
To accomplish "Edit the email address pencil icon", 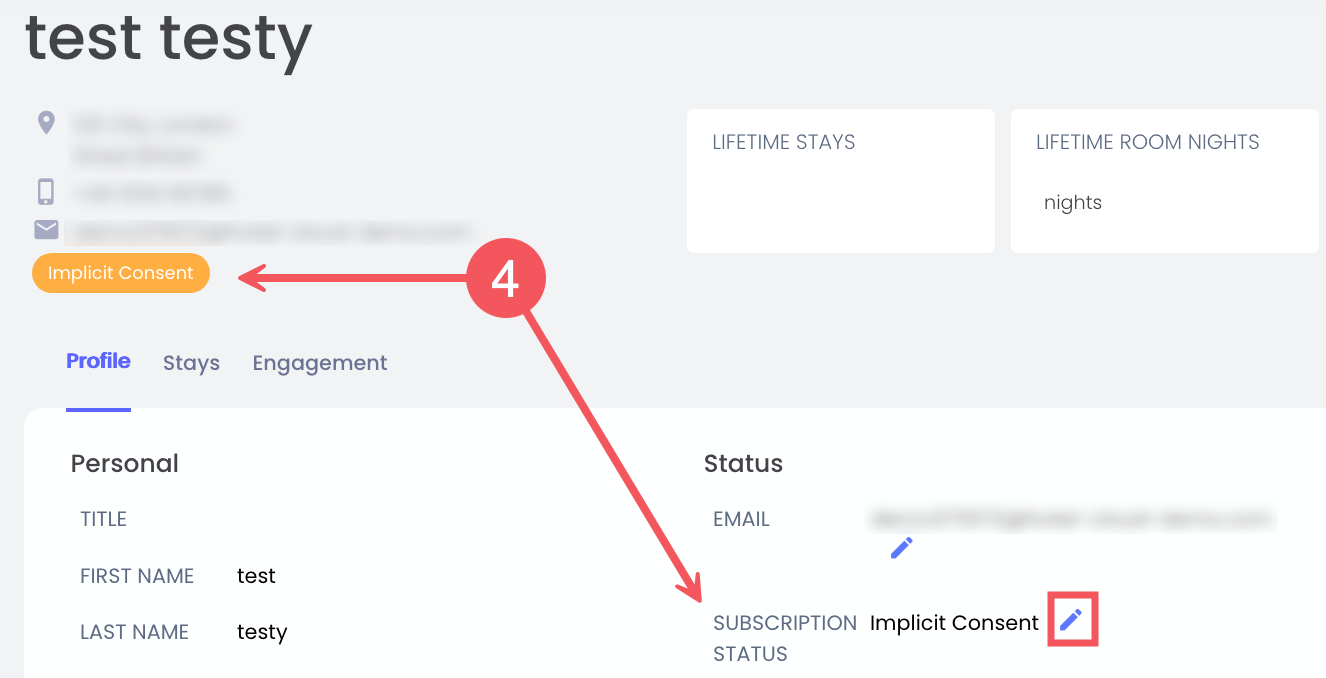I will click(902, 548).
